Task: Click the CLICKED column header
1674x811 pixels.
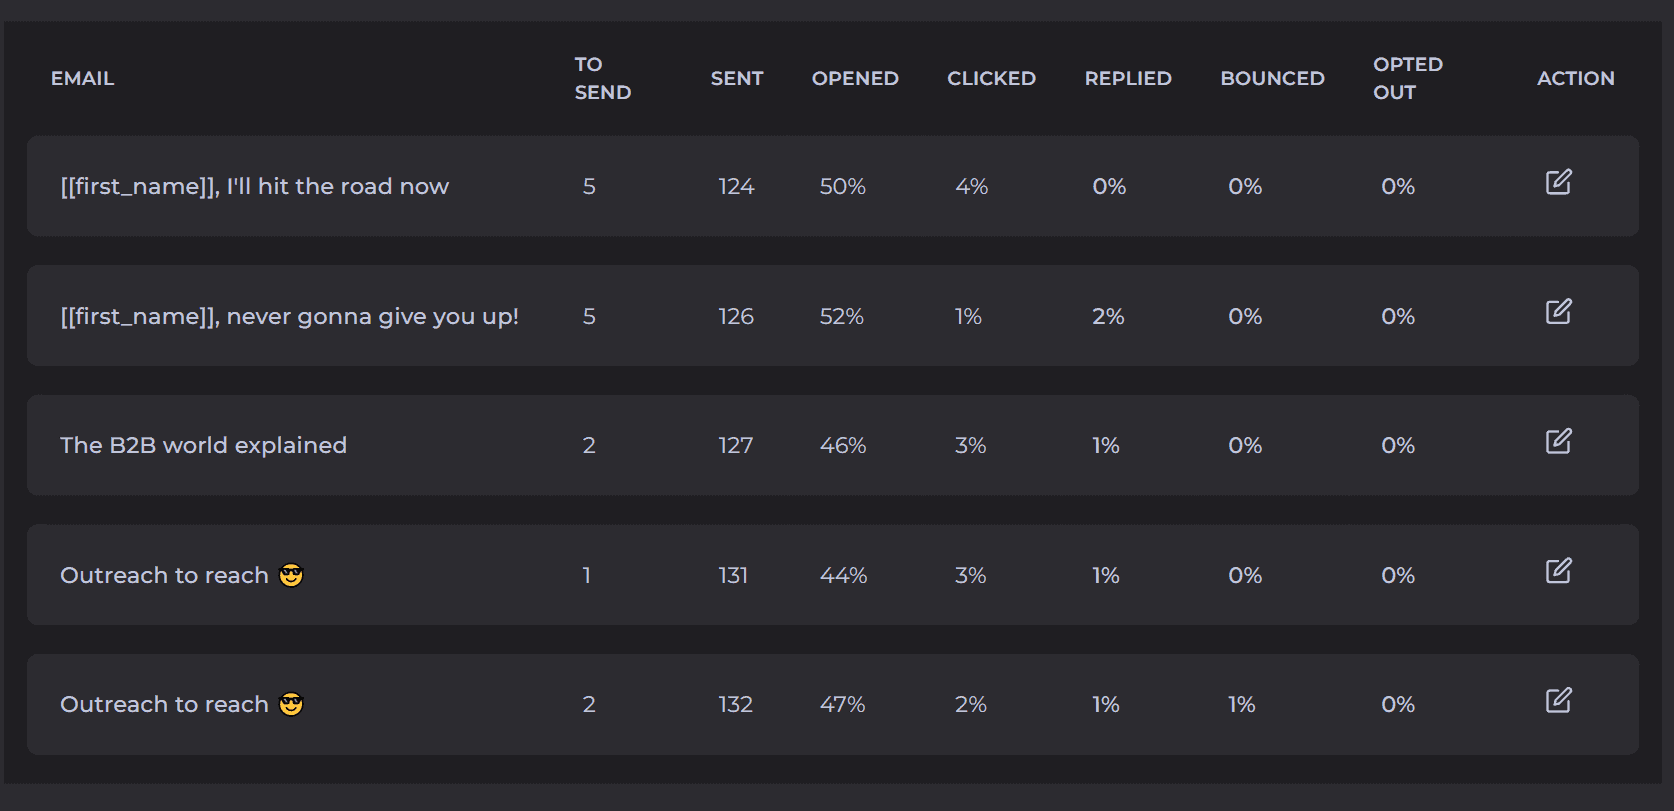Action: tap(991, 78)
